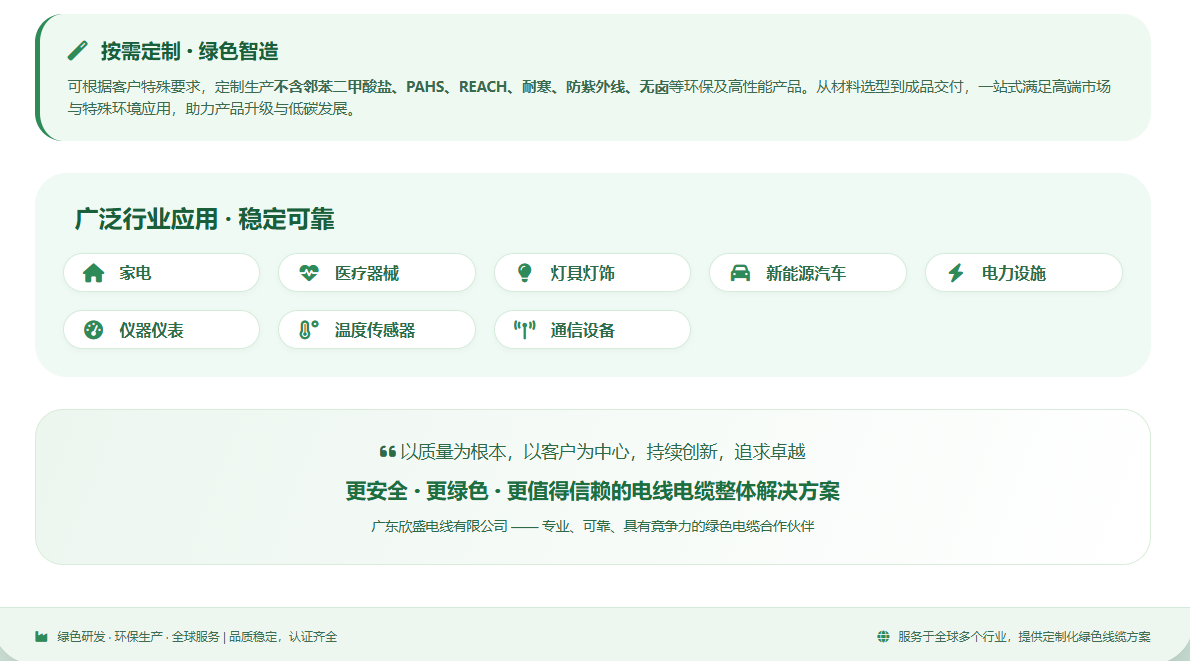Click the factory icon in the footer
The height and width of the screenshot is (661, 1190).
point(41,637)
